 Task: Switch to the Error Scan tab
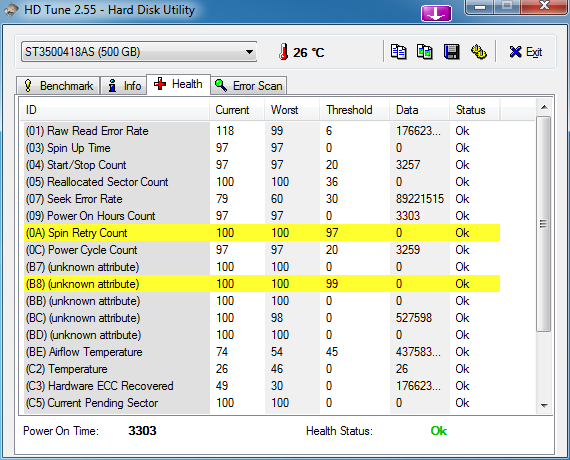click(x=249, y=86)
